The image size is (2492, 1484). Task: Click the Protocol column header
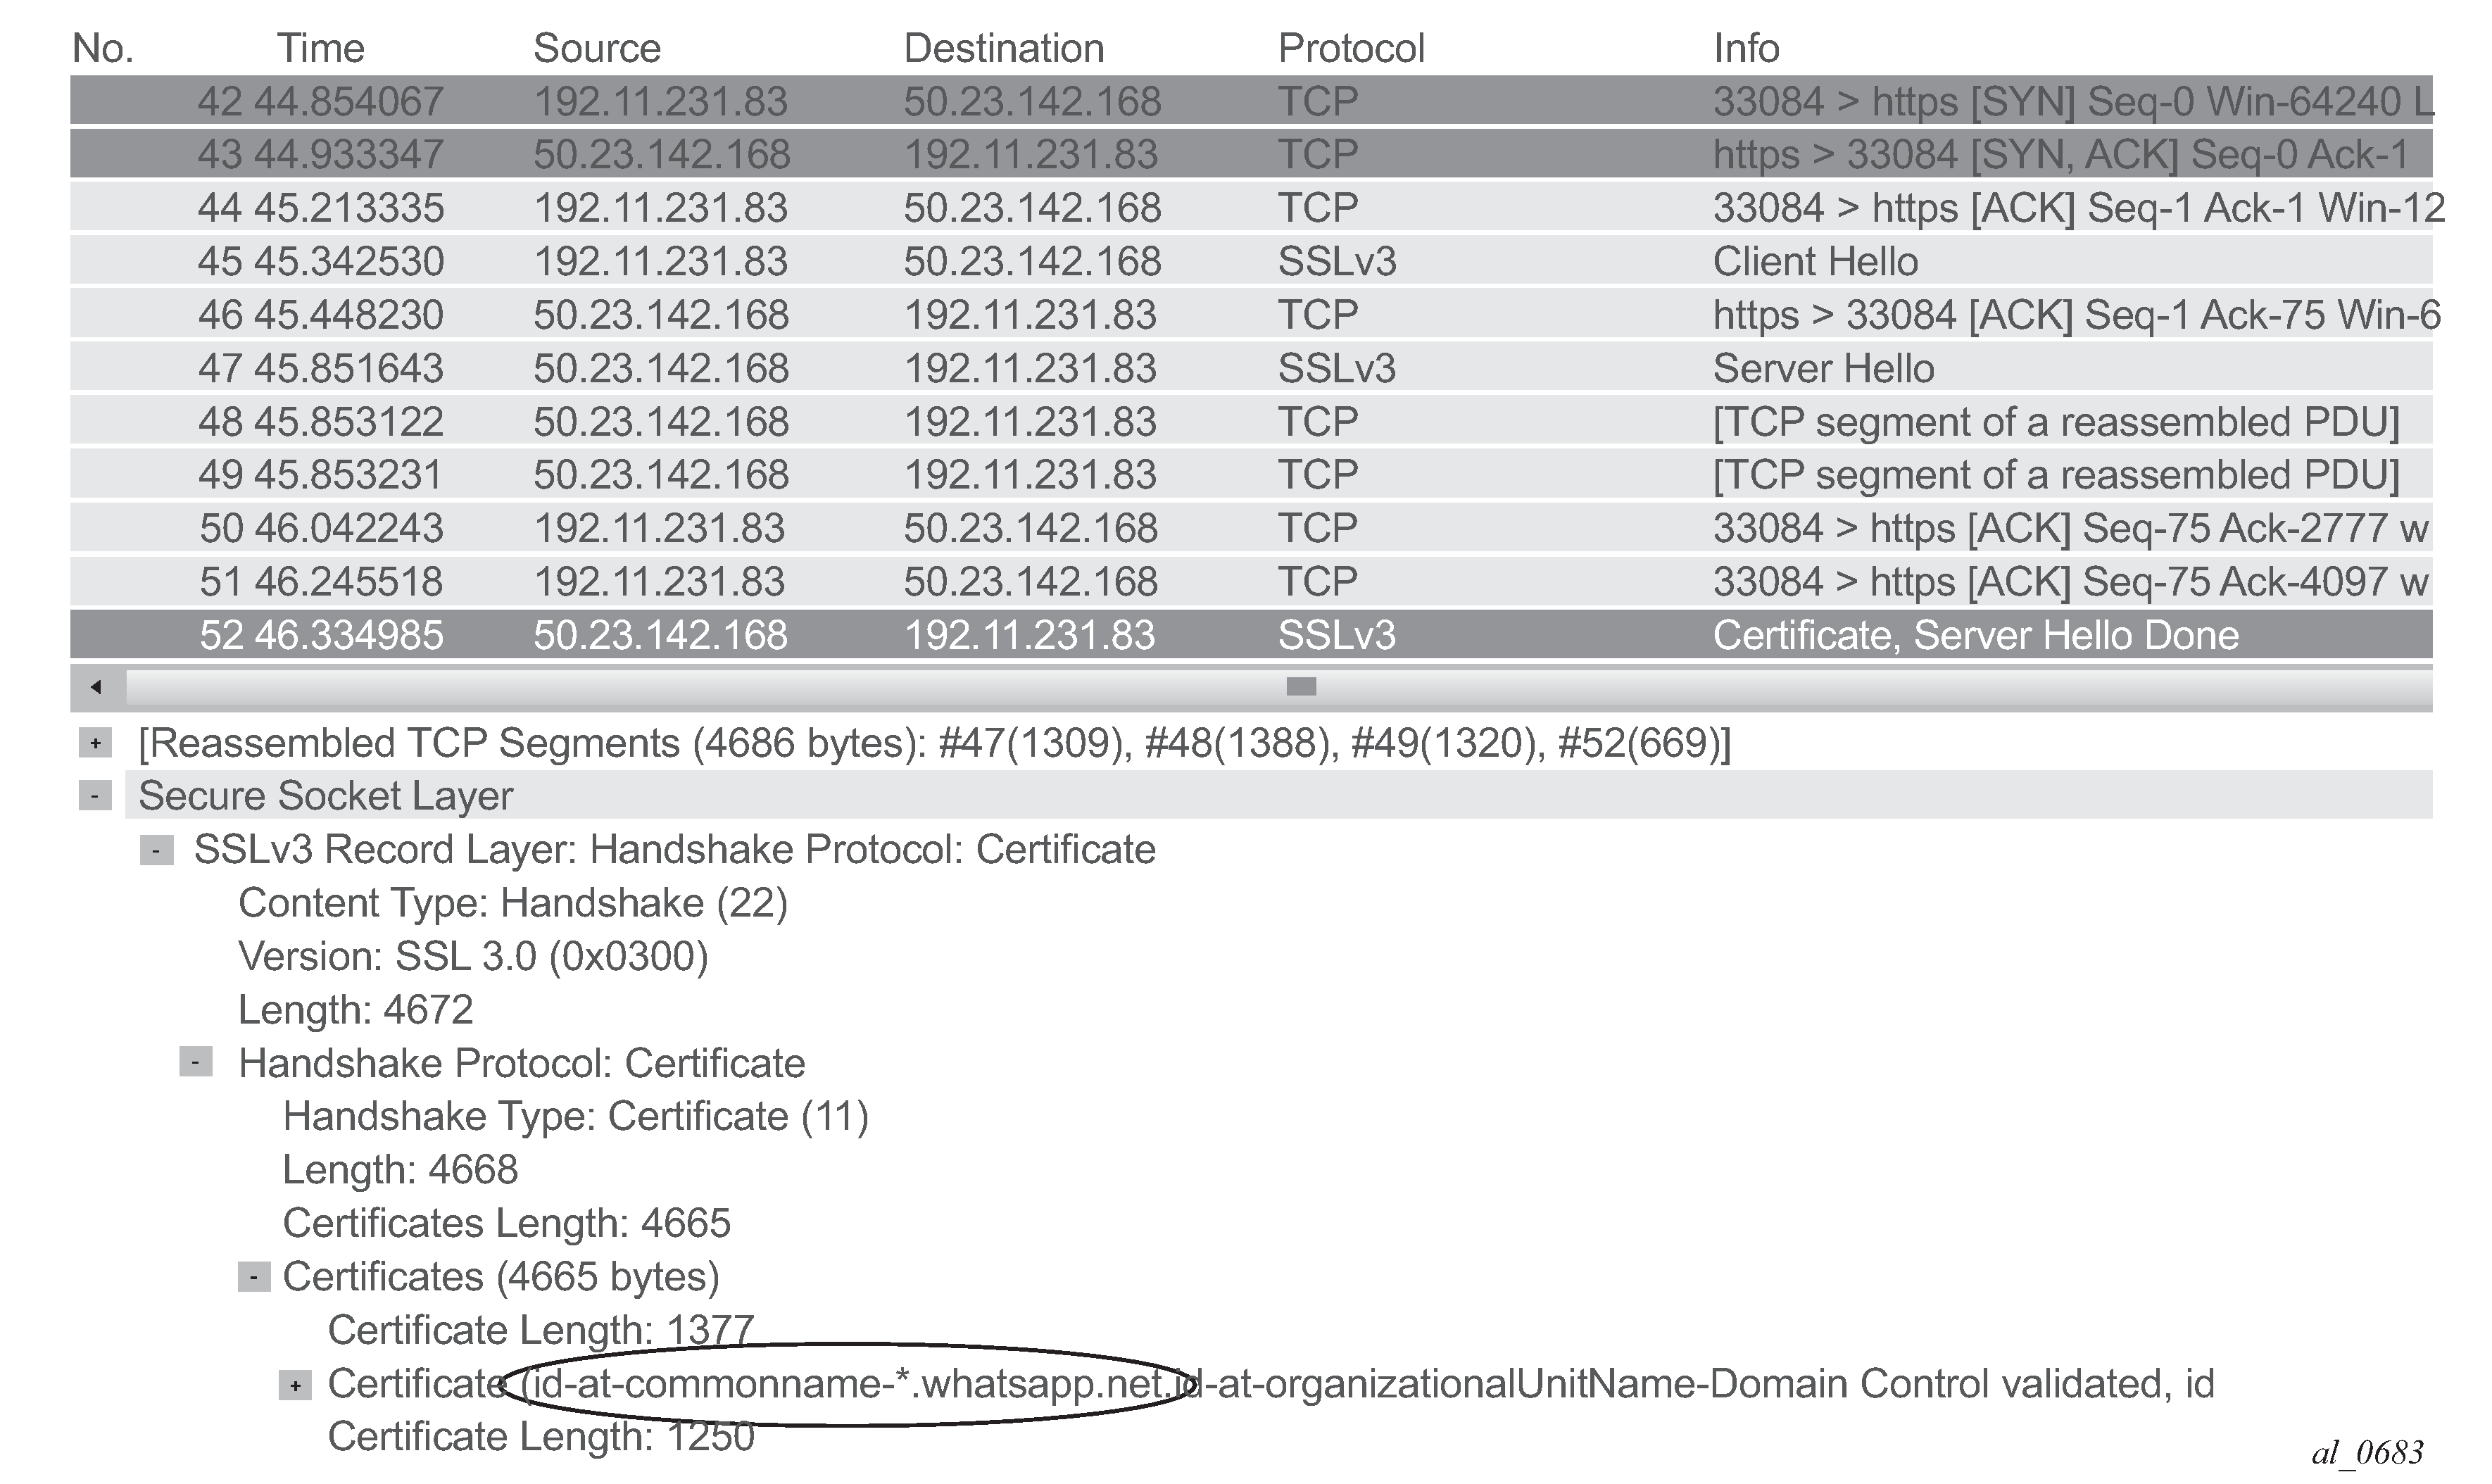coord(1351,48)
